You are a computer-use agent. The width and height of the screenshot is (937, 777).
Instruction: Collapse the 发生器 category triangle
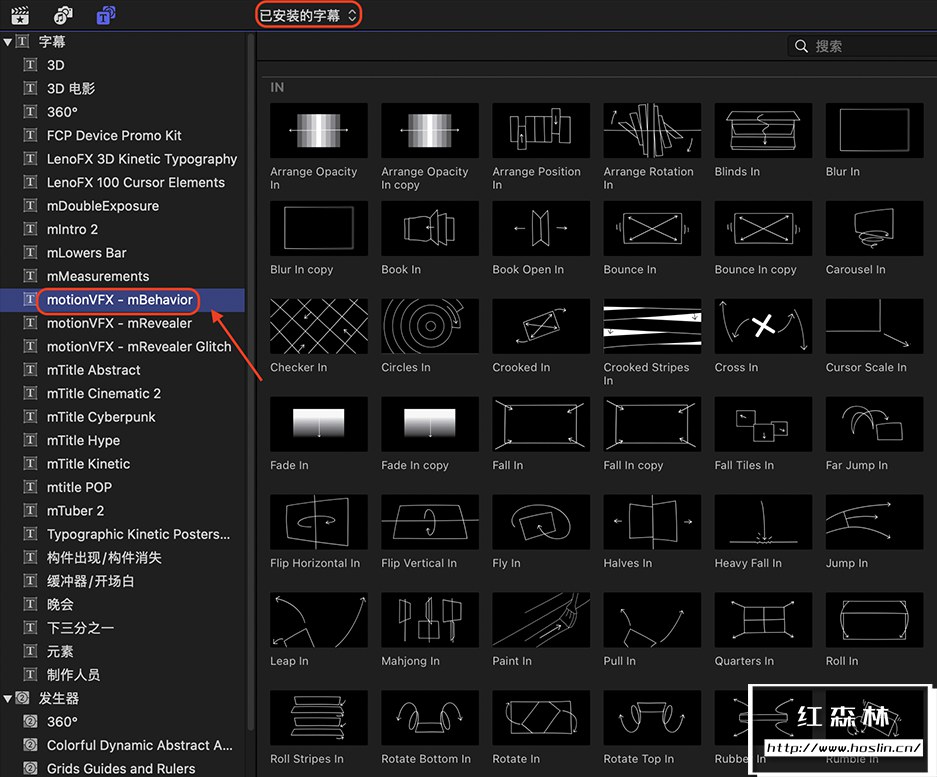[7, 698]
